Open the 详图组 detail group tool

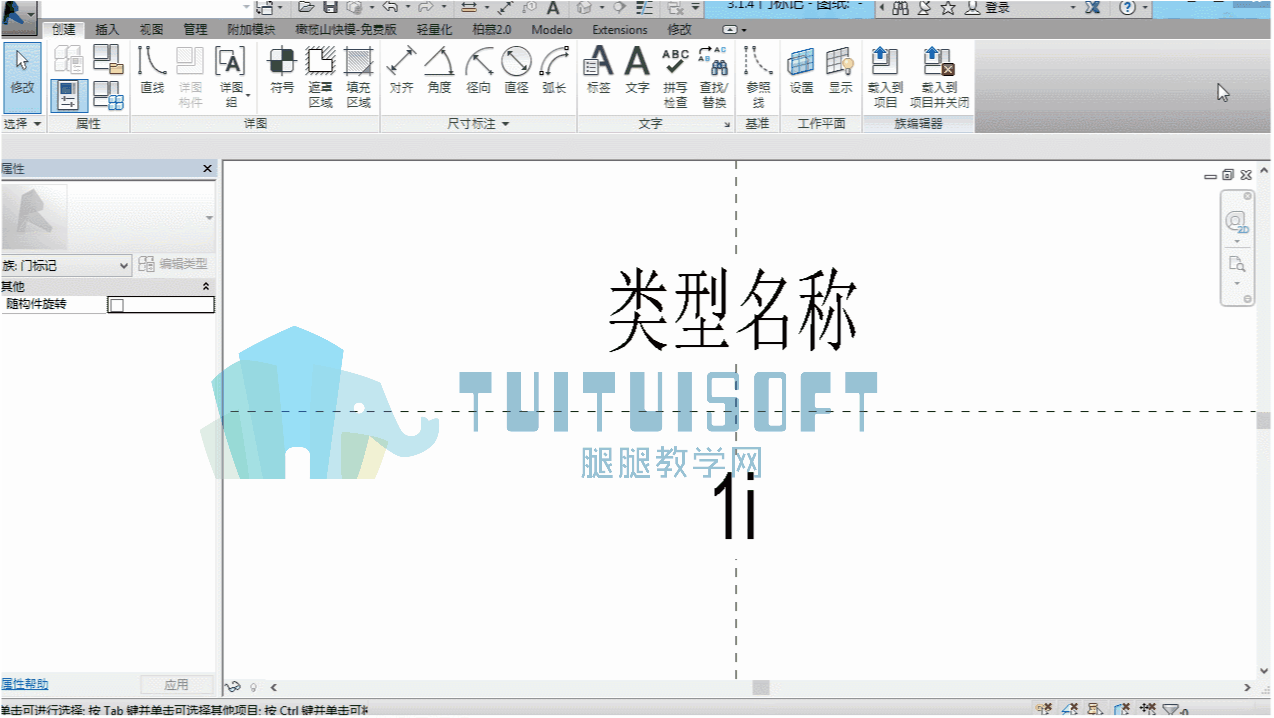coord(231,77)
